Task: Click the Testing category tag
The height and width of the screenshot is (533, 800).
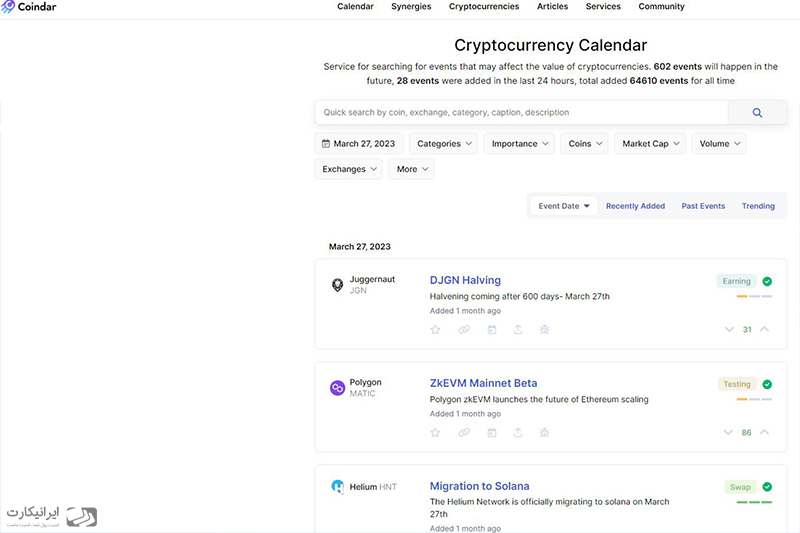Action: pos(737,384)
